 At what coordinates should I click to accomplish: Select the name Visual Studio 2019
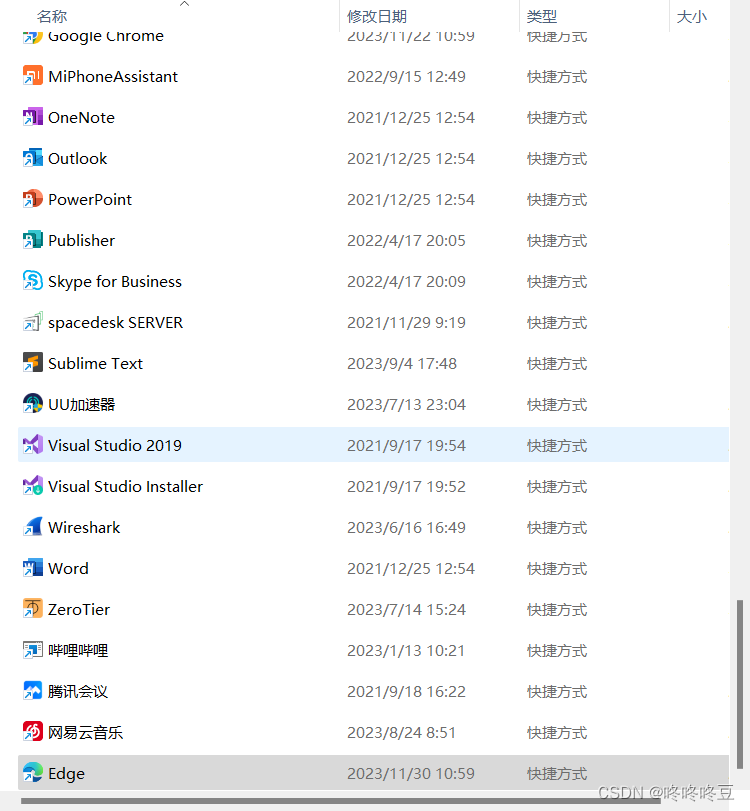click(115, 445)
